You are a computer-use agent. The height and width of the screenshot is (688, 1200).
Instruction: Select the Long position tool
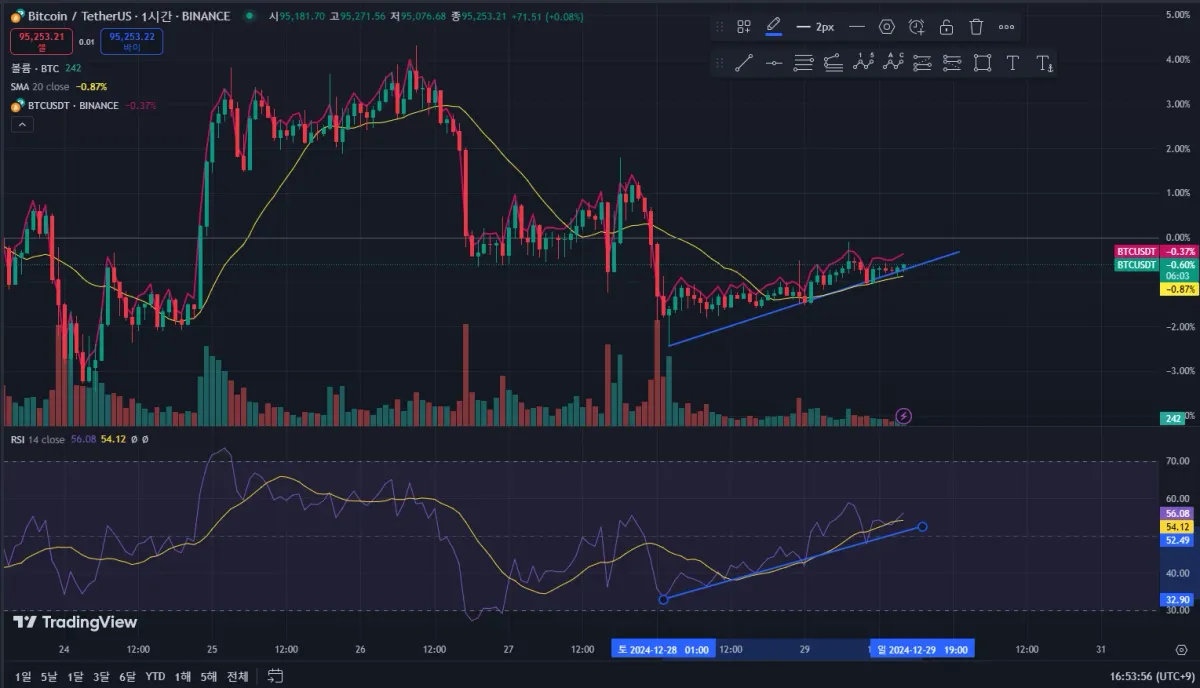[922, 63]
